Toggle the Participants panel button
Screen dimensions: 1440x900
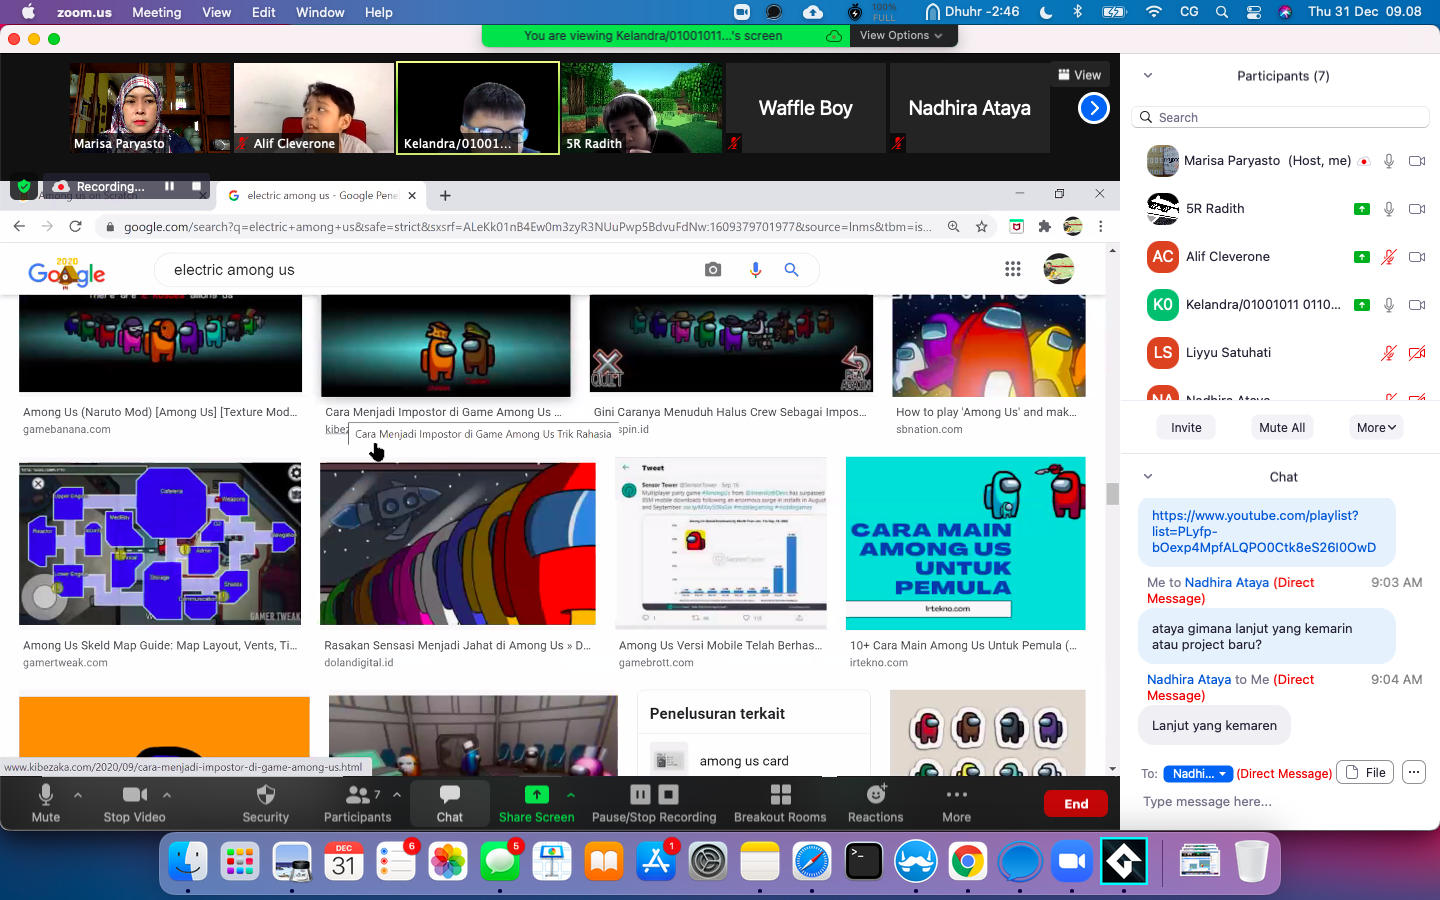357,803
